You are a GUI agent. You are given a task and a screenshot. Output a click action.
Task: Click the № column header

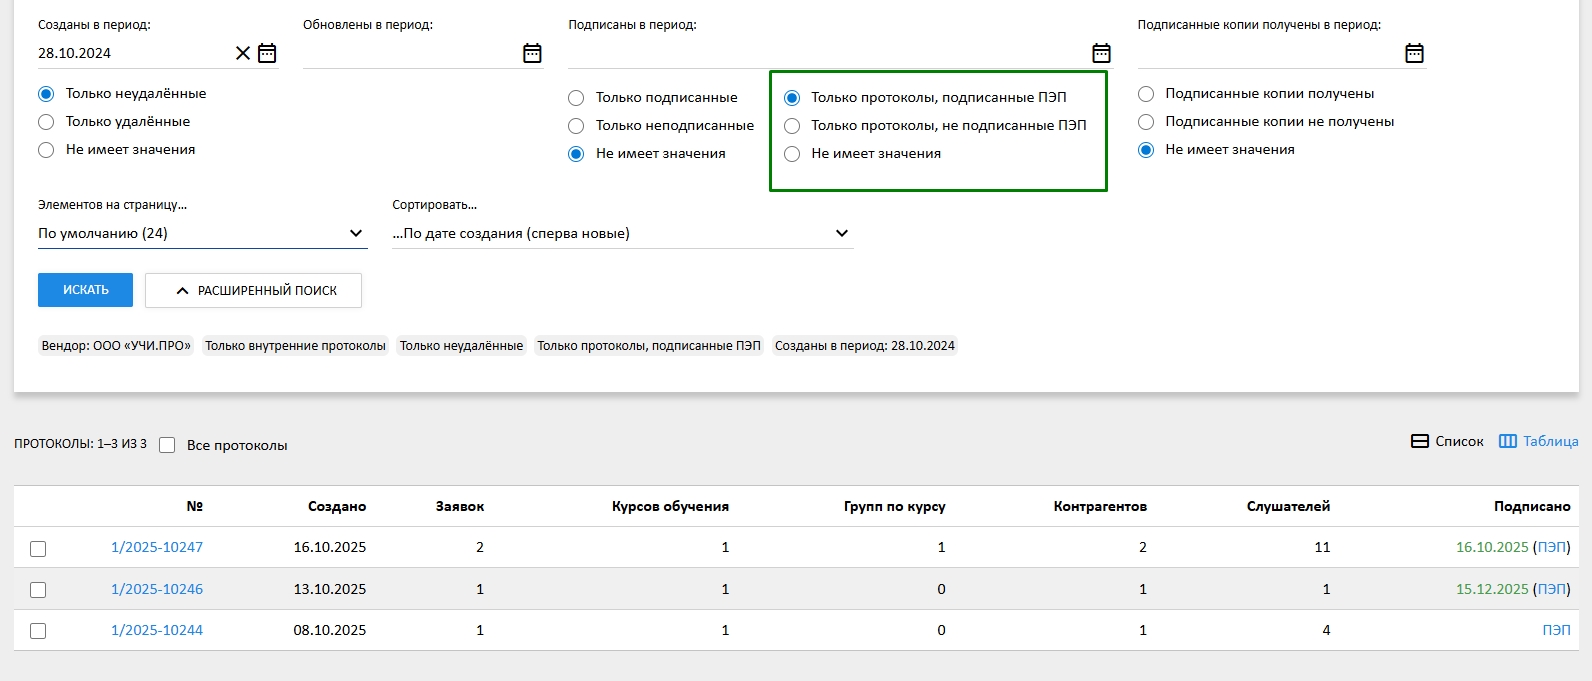[194, 506]
